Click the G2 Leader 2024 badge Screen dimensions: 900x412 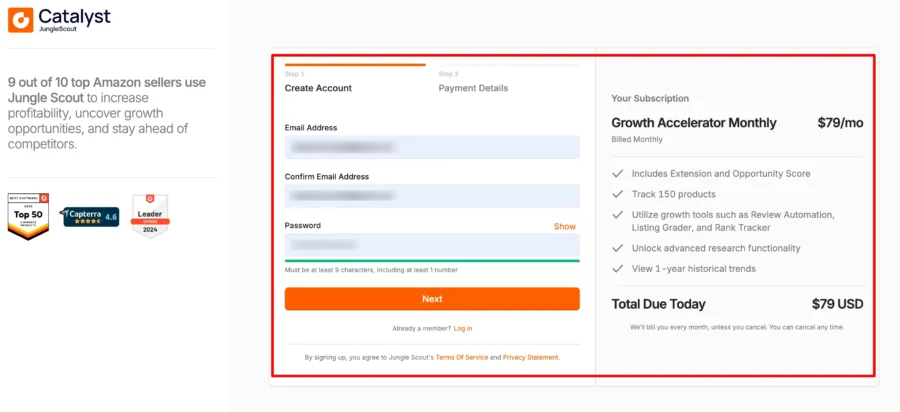click(150, 216)
